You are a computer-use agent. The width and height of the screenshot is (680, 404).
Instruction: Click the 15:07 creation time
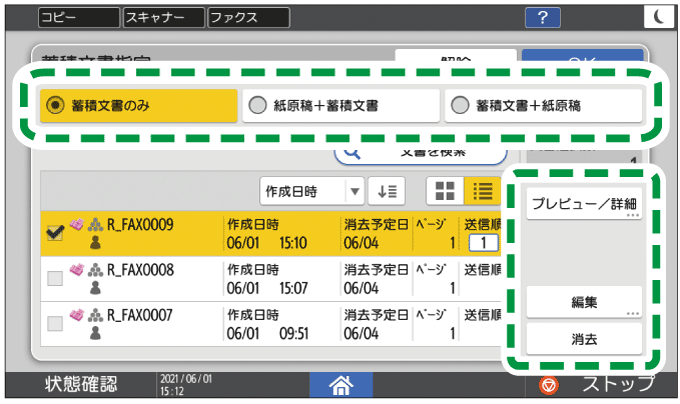[x=293, y=288]
